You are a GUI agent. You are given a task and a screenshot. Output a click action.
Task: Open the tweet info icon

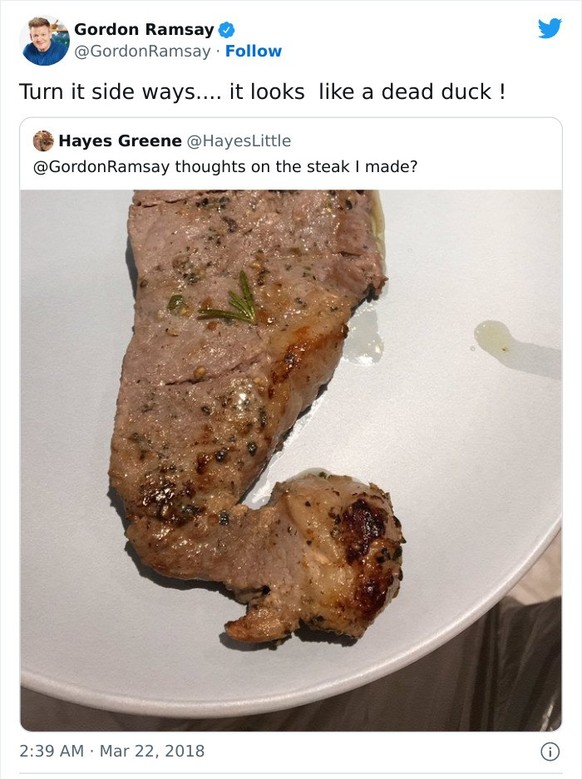pos(550,751)
